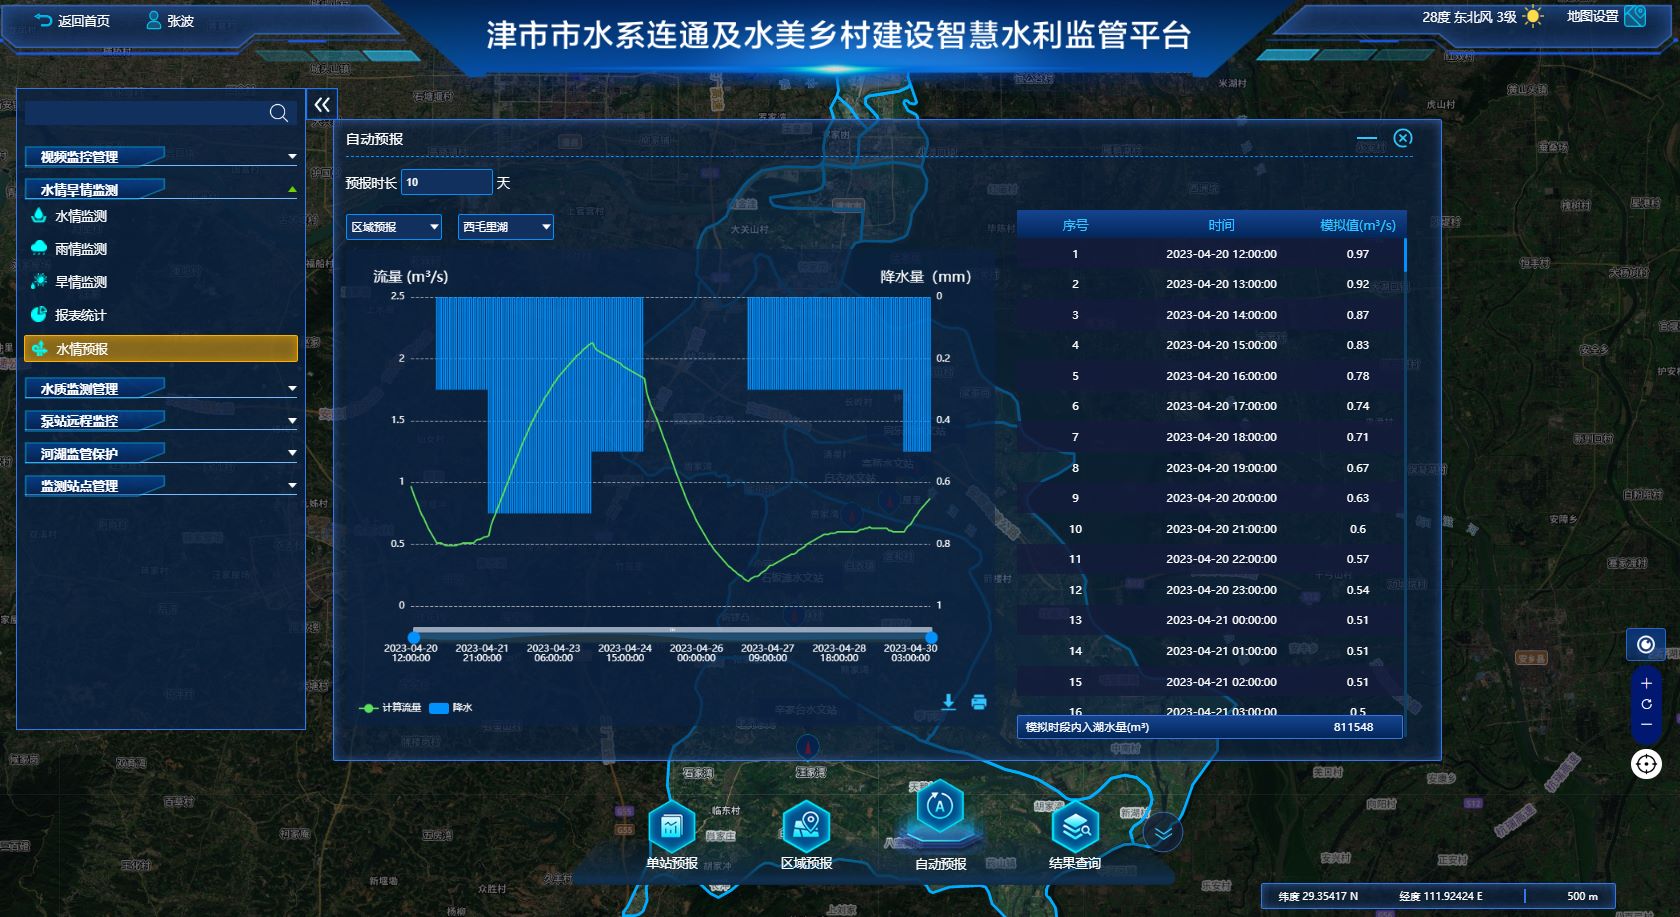1680x917 pixels.
Task: Expand 水质监测管理 menu section
Action: click(x=161, y=388)
